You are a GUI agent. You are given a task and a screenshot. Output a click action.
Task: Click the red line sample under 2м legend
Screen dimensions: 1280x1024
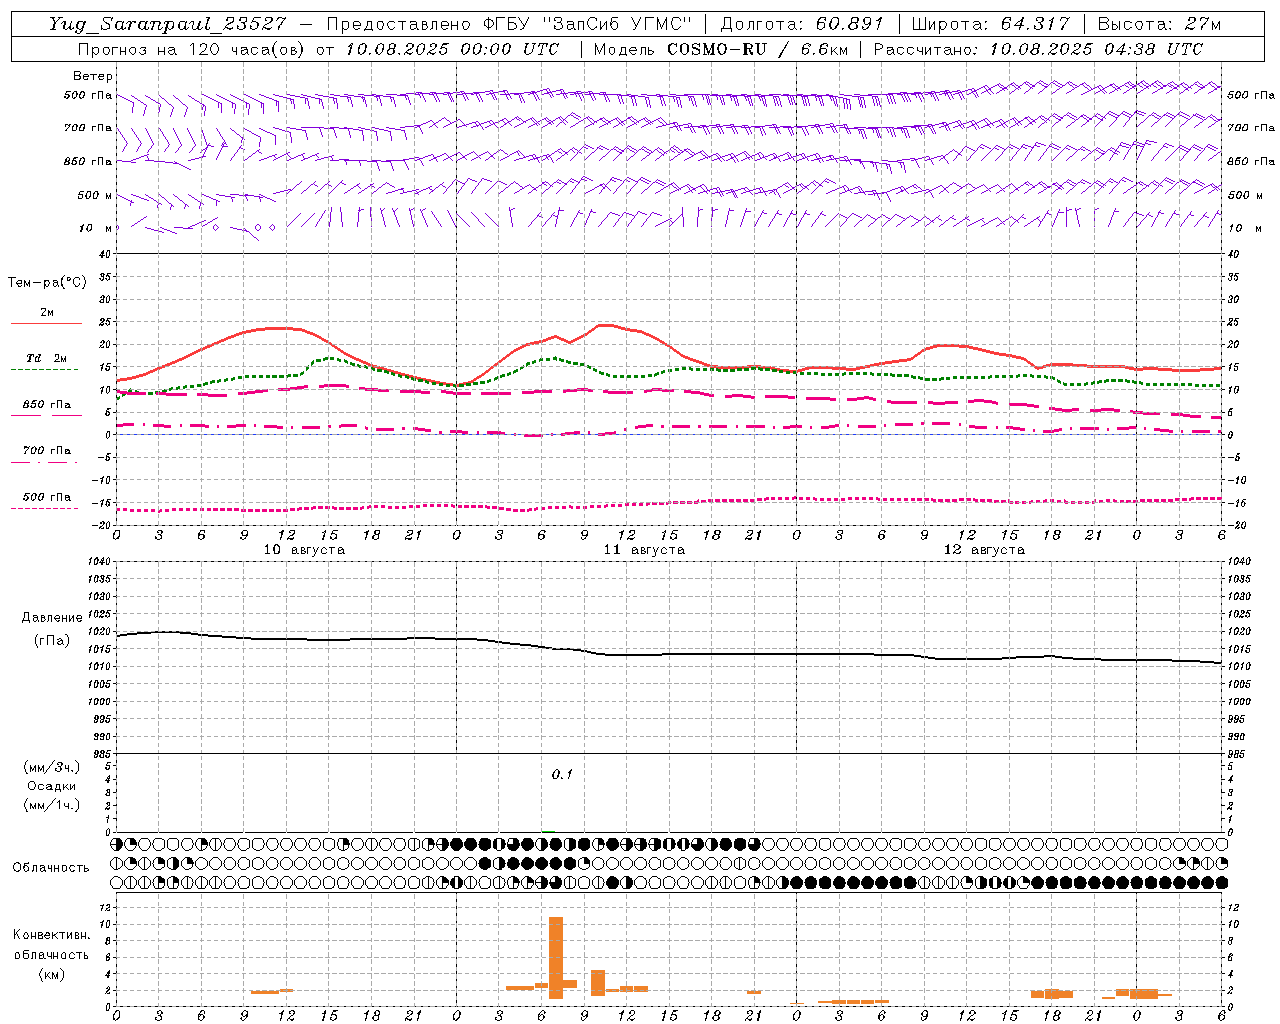click(x=46, y=323)
